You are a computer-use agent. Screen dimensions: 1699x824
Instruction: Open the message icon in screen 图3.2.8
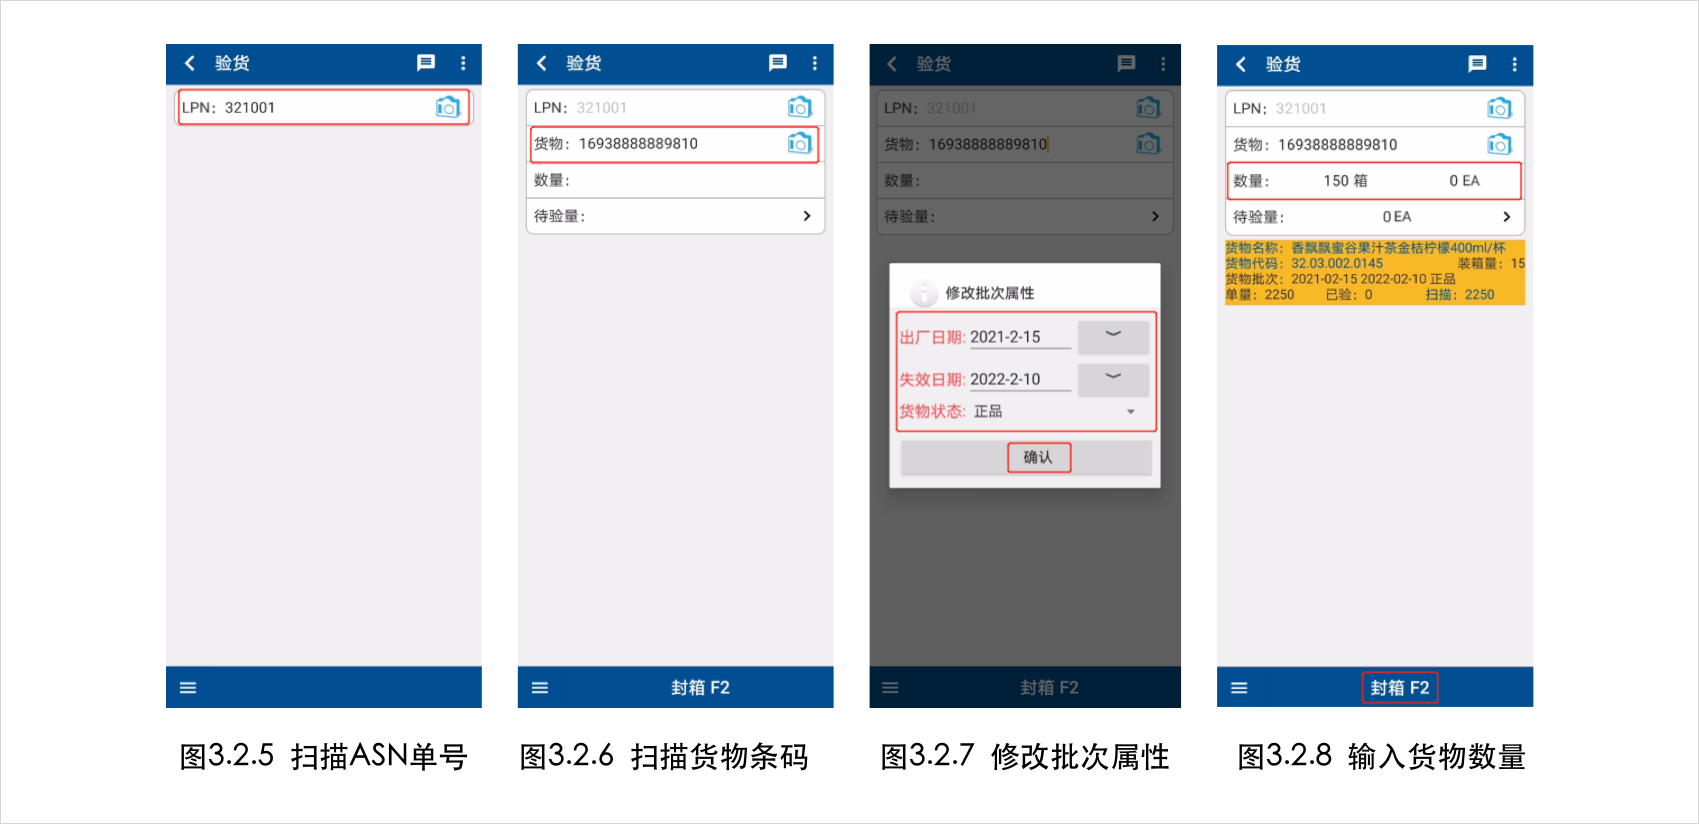tap(1478, 64)
